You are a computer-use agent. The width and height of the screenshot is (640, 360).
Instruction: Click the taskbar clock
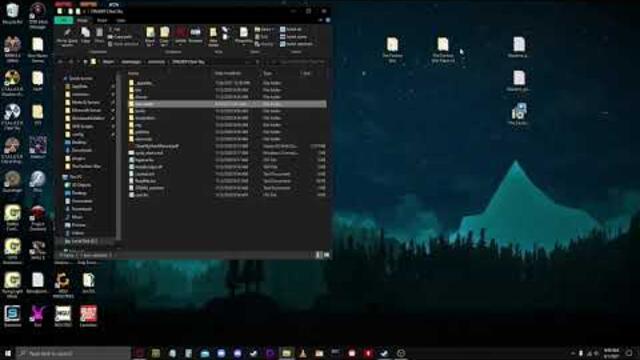point(611,353)
